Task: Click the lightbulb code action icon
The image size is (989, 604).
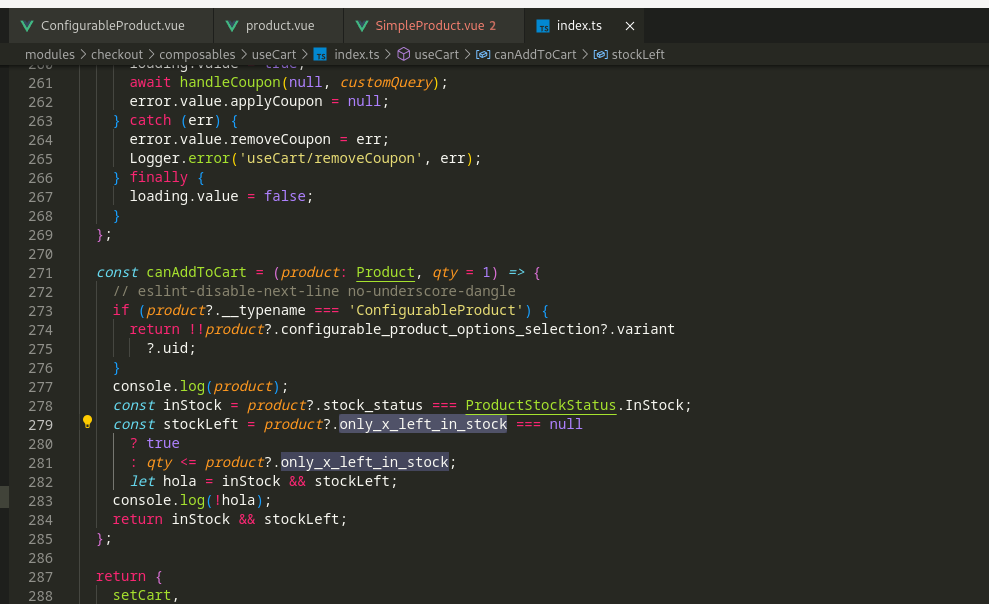Action: pos(87,423)
